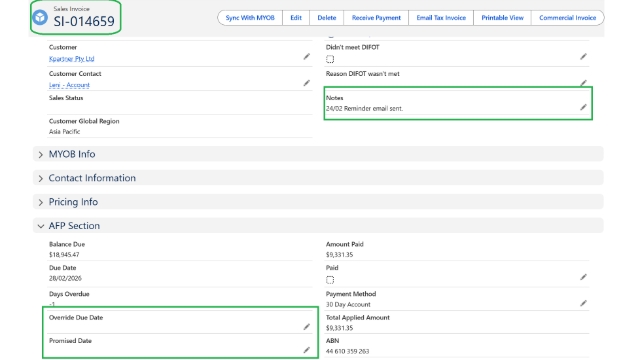
Task: Tick the Didn't meet DIFOT checkbox
Action: (x=330, y=59)
